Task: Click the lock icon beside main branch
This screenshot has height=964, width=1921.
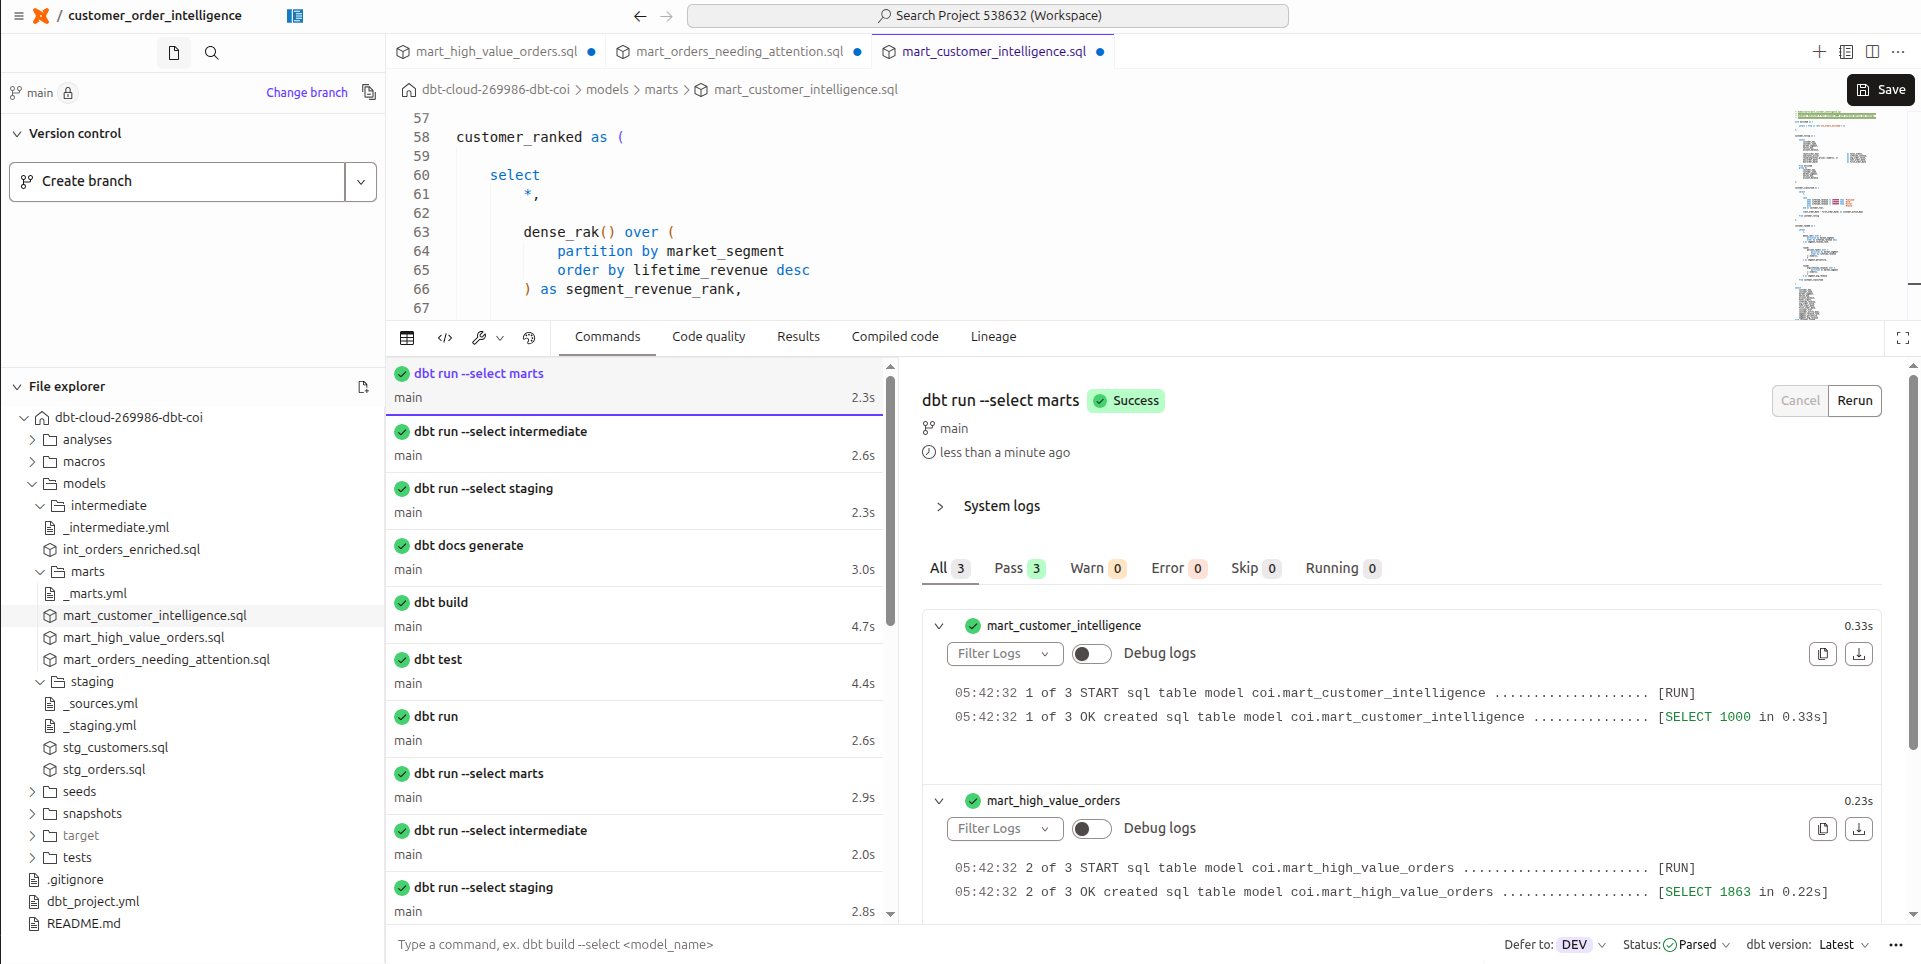Action: [68, 93]
